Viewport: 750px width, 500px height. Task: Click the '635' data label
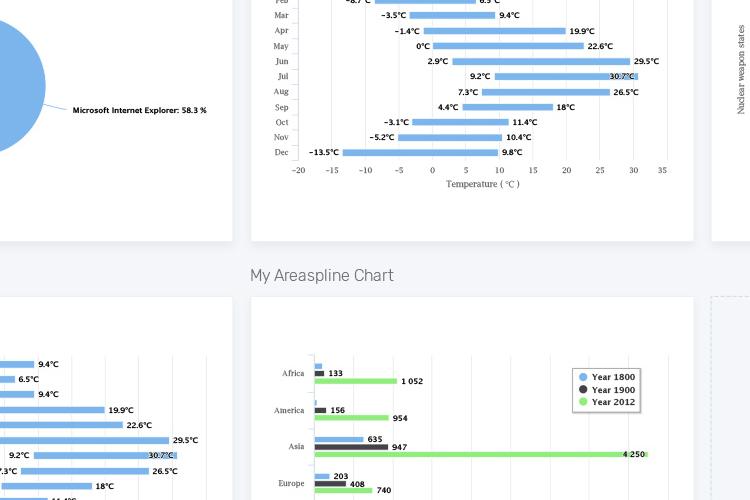click(375, 439)
